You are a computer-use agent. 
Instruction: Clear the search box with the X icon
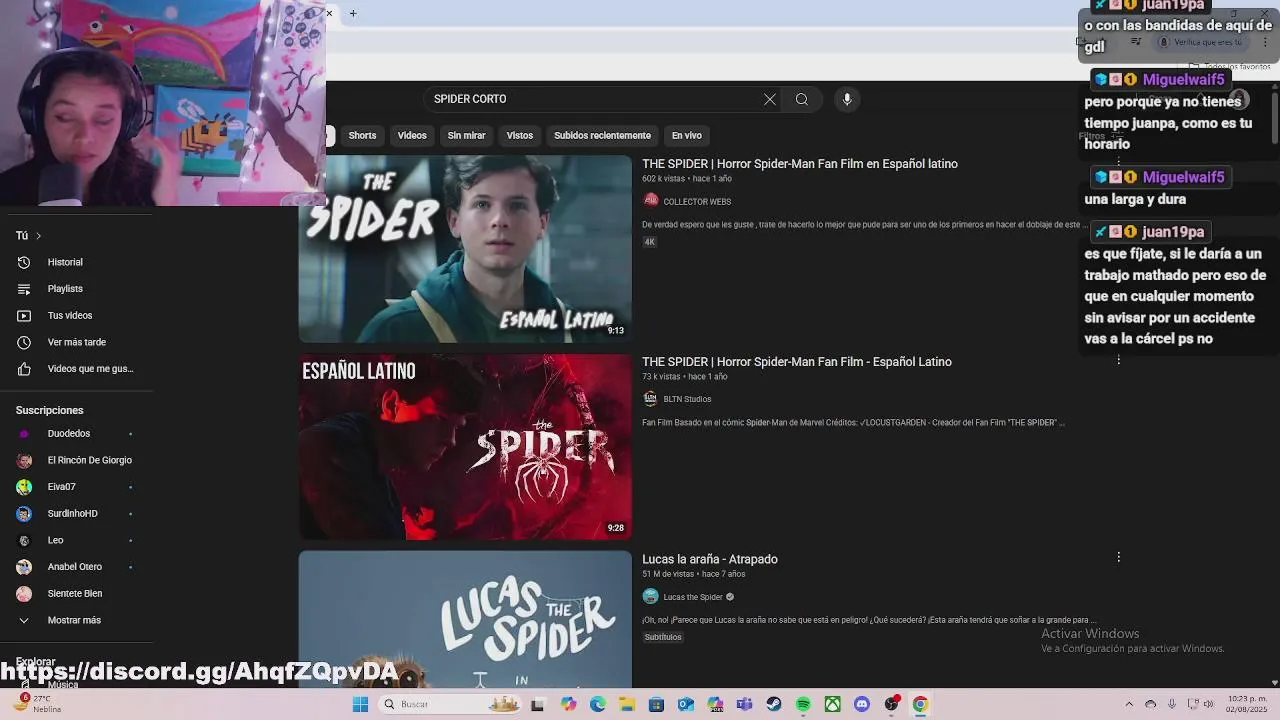point(769,99)
